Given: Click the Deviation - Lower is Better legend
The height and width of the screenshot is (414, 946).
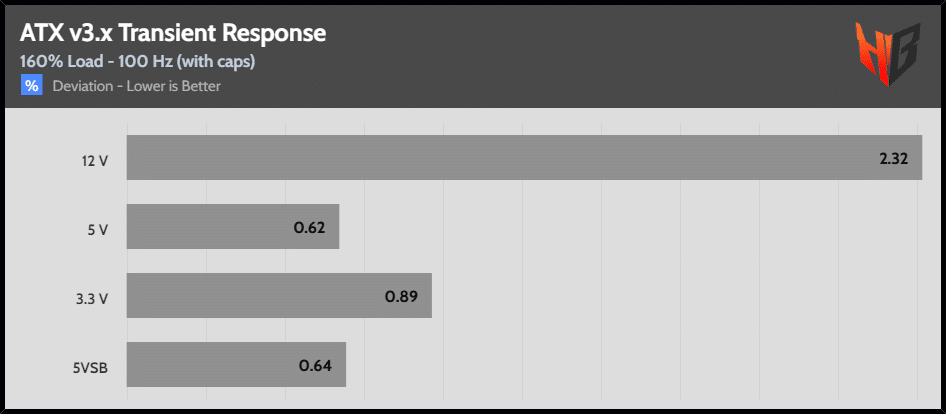Looking at the screenshot, I should click(136, 86).
